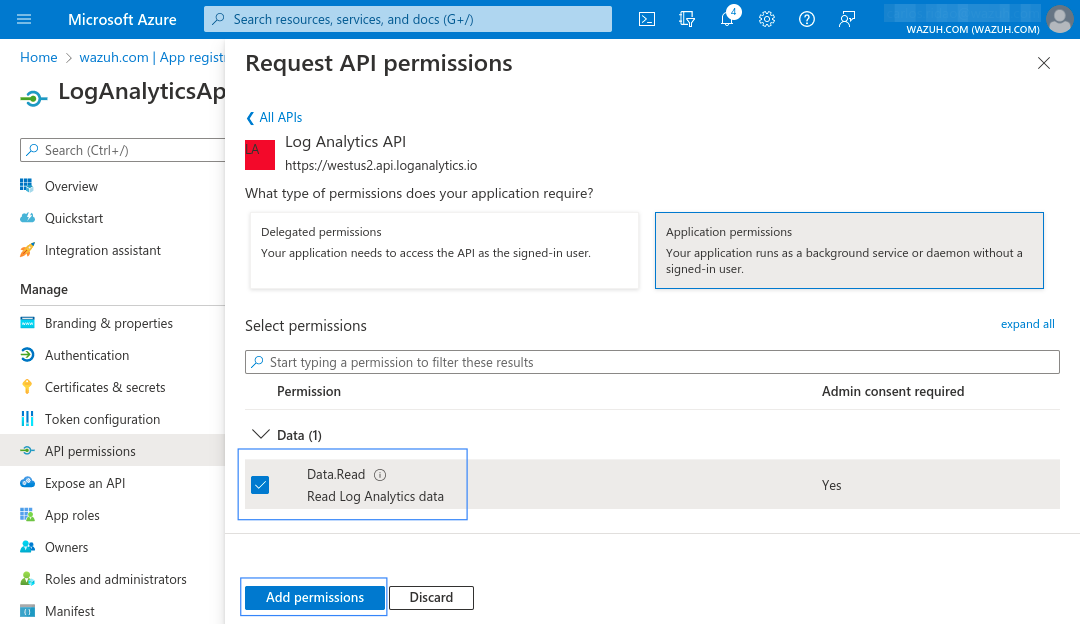This screenshot has height=624, width=1080.
Task: Open the feedback icon
Action: coord(847,19)
